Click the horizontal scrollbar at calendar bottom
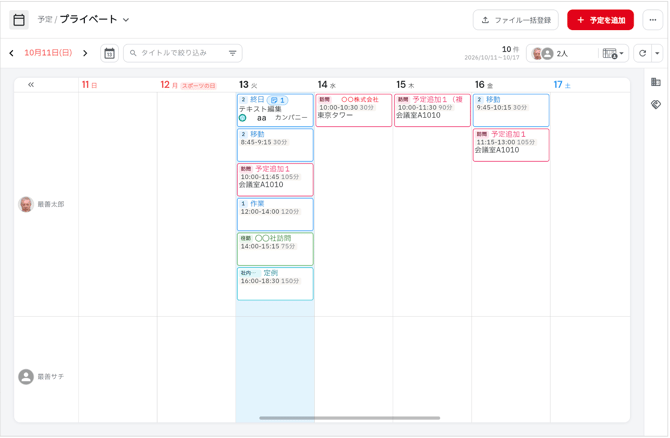 click(x=350, y=418)
